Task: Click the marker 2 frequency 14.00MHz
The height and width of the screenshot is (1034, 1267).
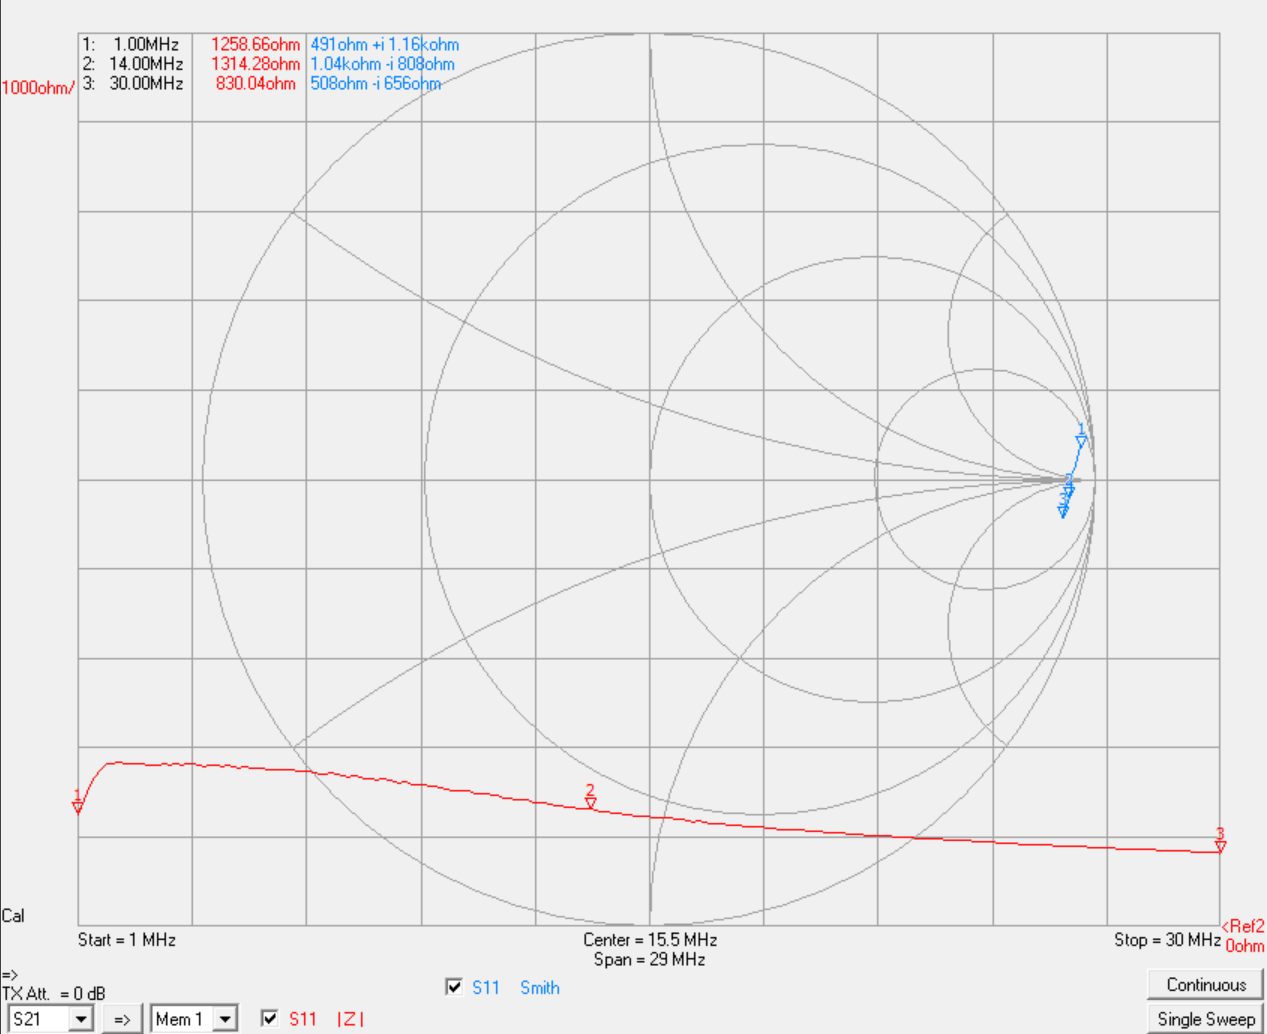Action: point(146,64)
